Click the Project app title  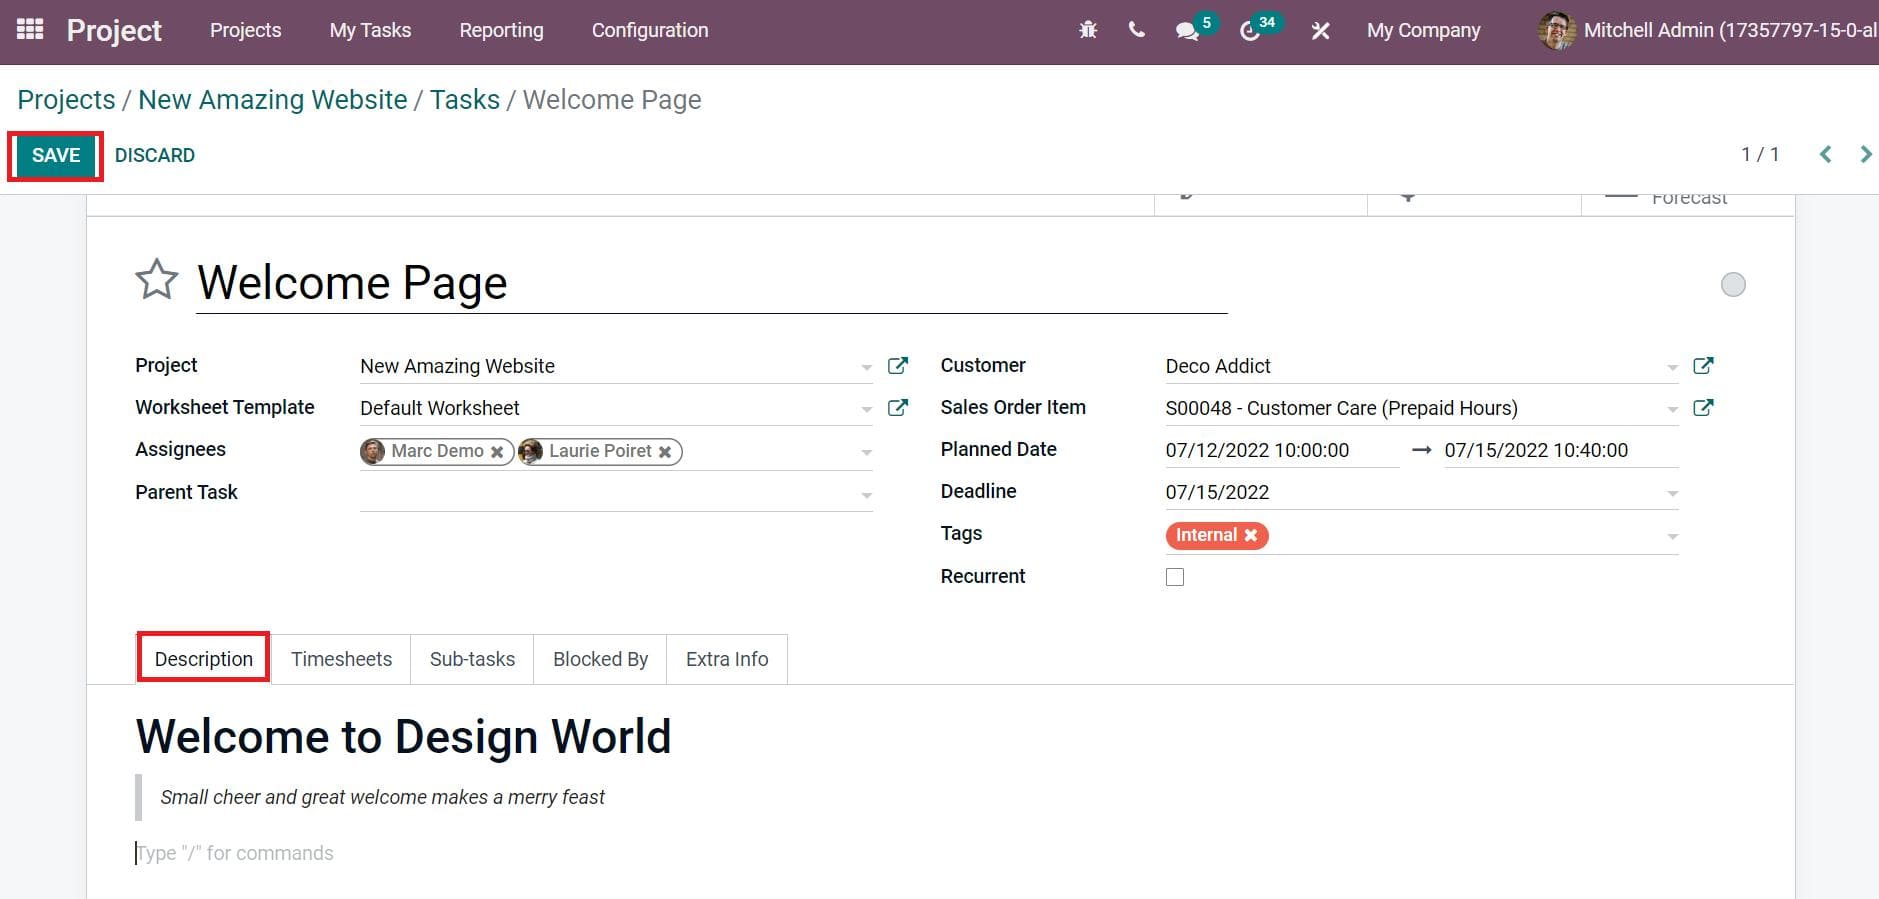pyautogui.click(x=114, y=31)
